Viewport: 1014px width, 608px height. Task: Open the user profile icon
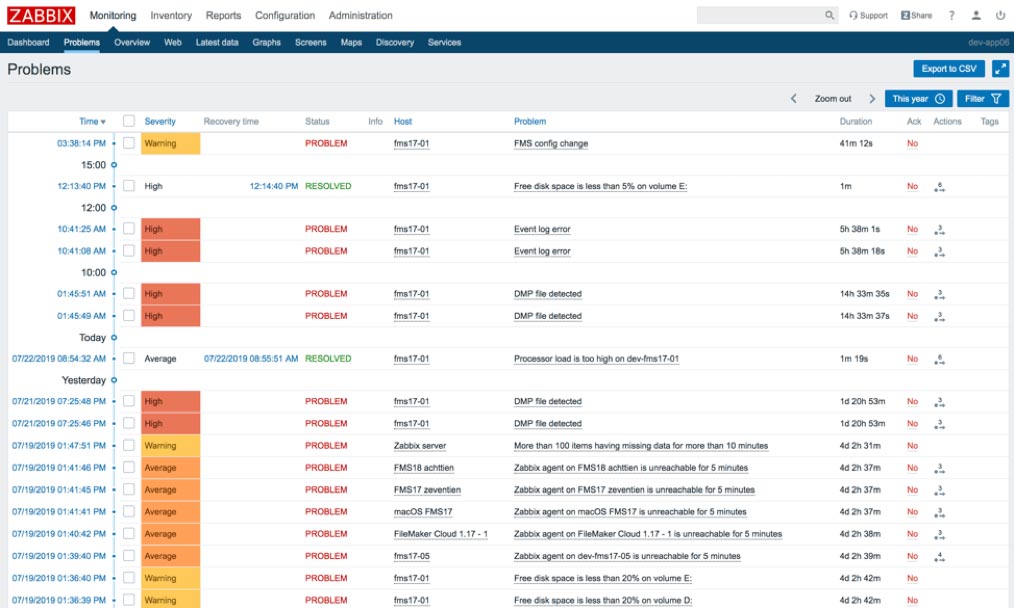[x=976, y=15]
